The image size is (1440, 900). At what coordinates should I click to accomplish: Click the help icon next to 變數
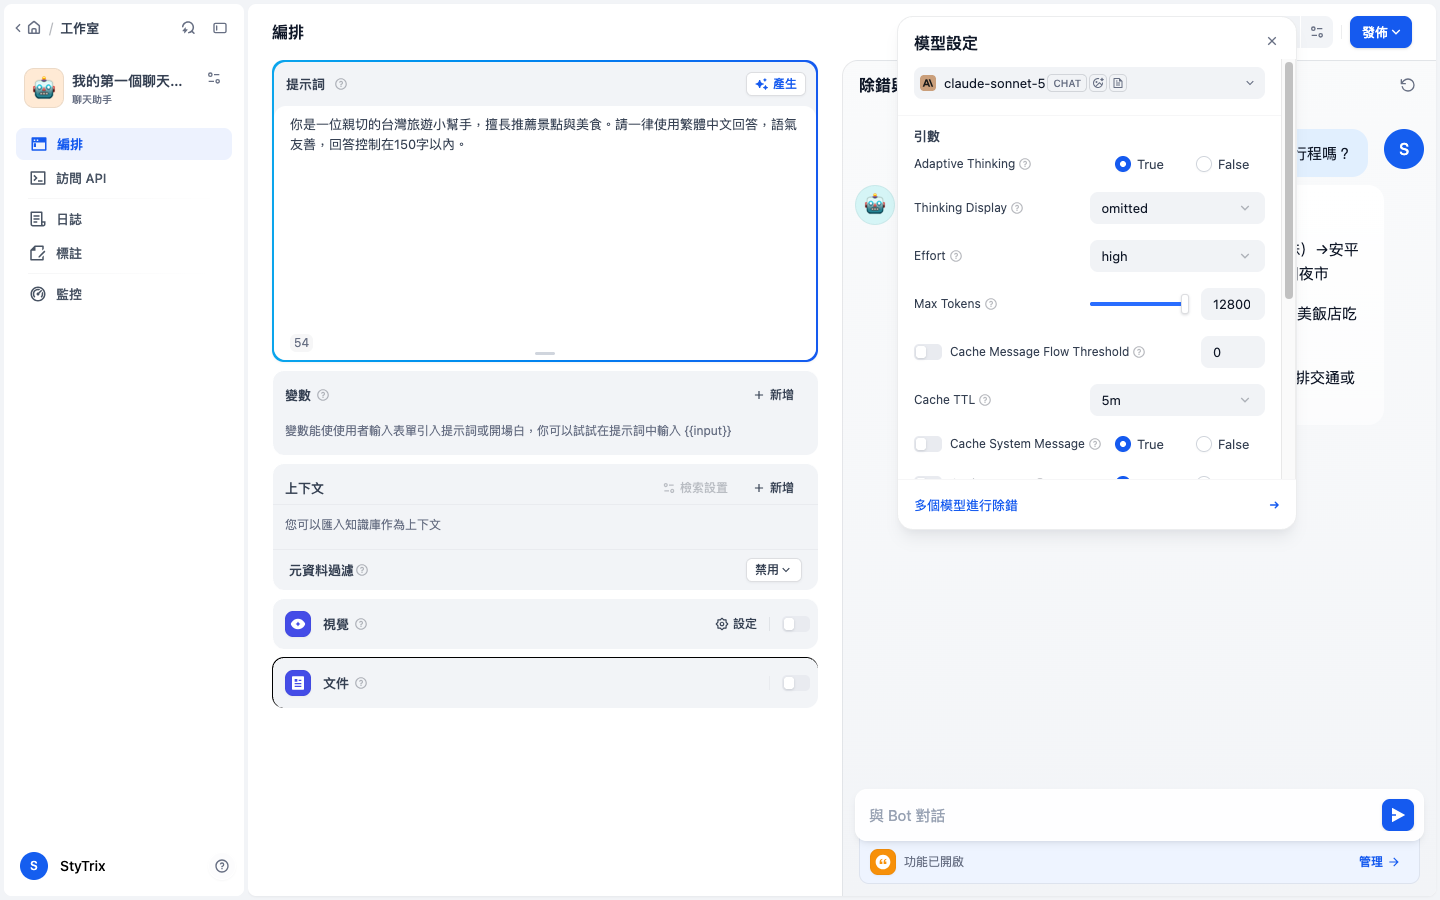click(323, 395)
